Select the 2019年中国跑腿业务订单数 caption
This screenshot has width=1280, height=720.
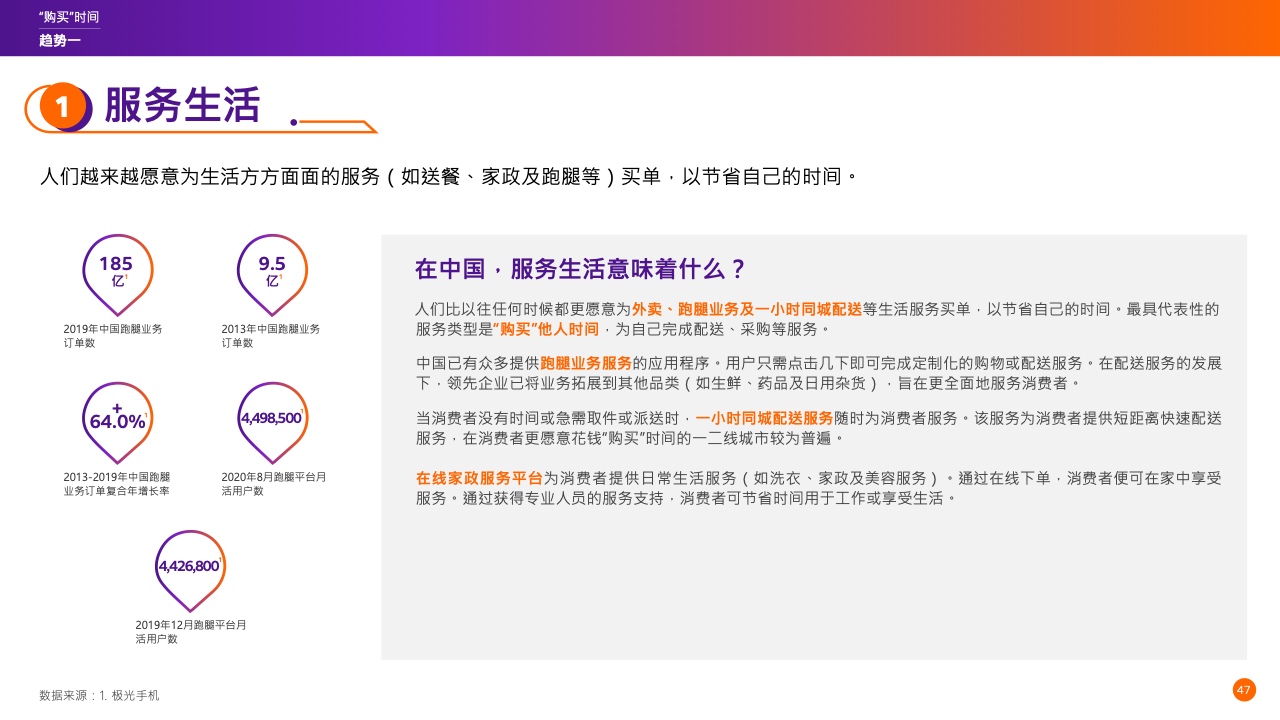point(112,335)
